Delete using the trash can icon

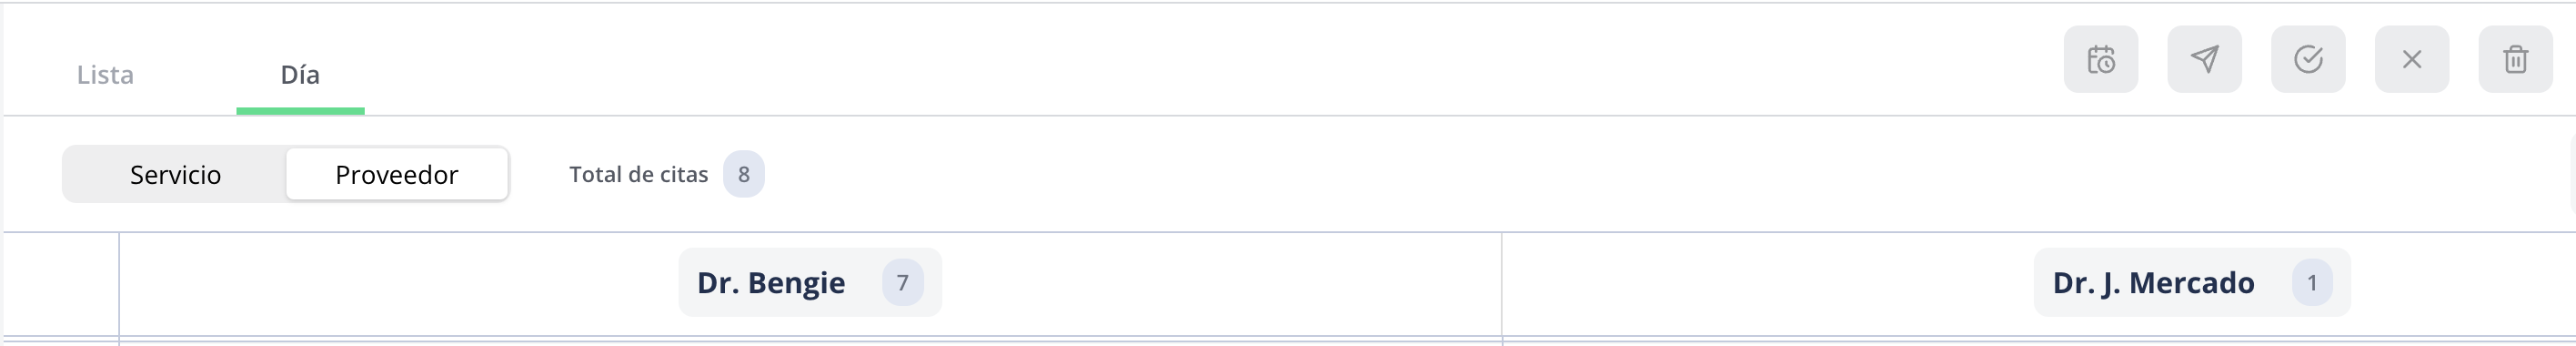point(2515,60)
